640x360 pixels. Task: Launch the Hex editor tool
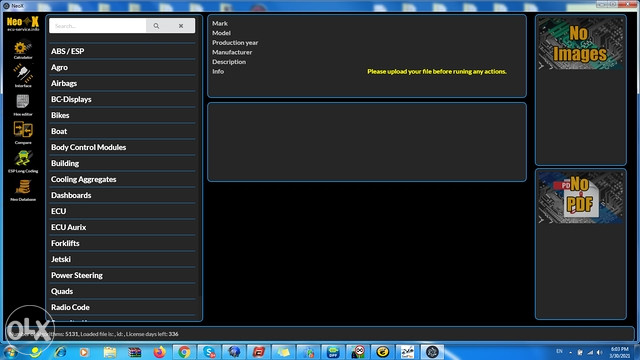pos(23,105)
